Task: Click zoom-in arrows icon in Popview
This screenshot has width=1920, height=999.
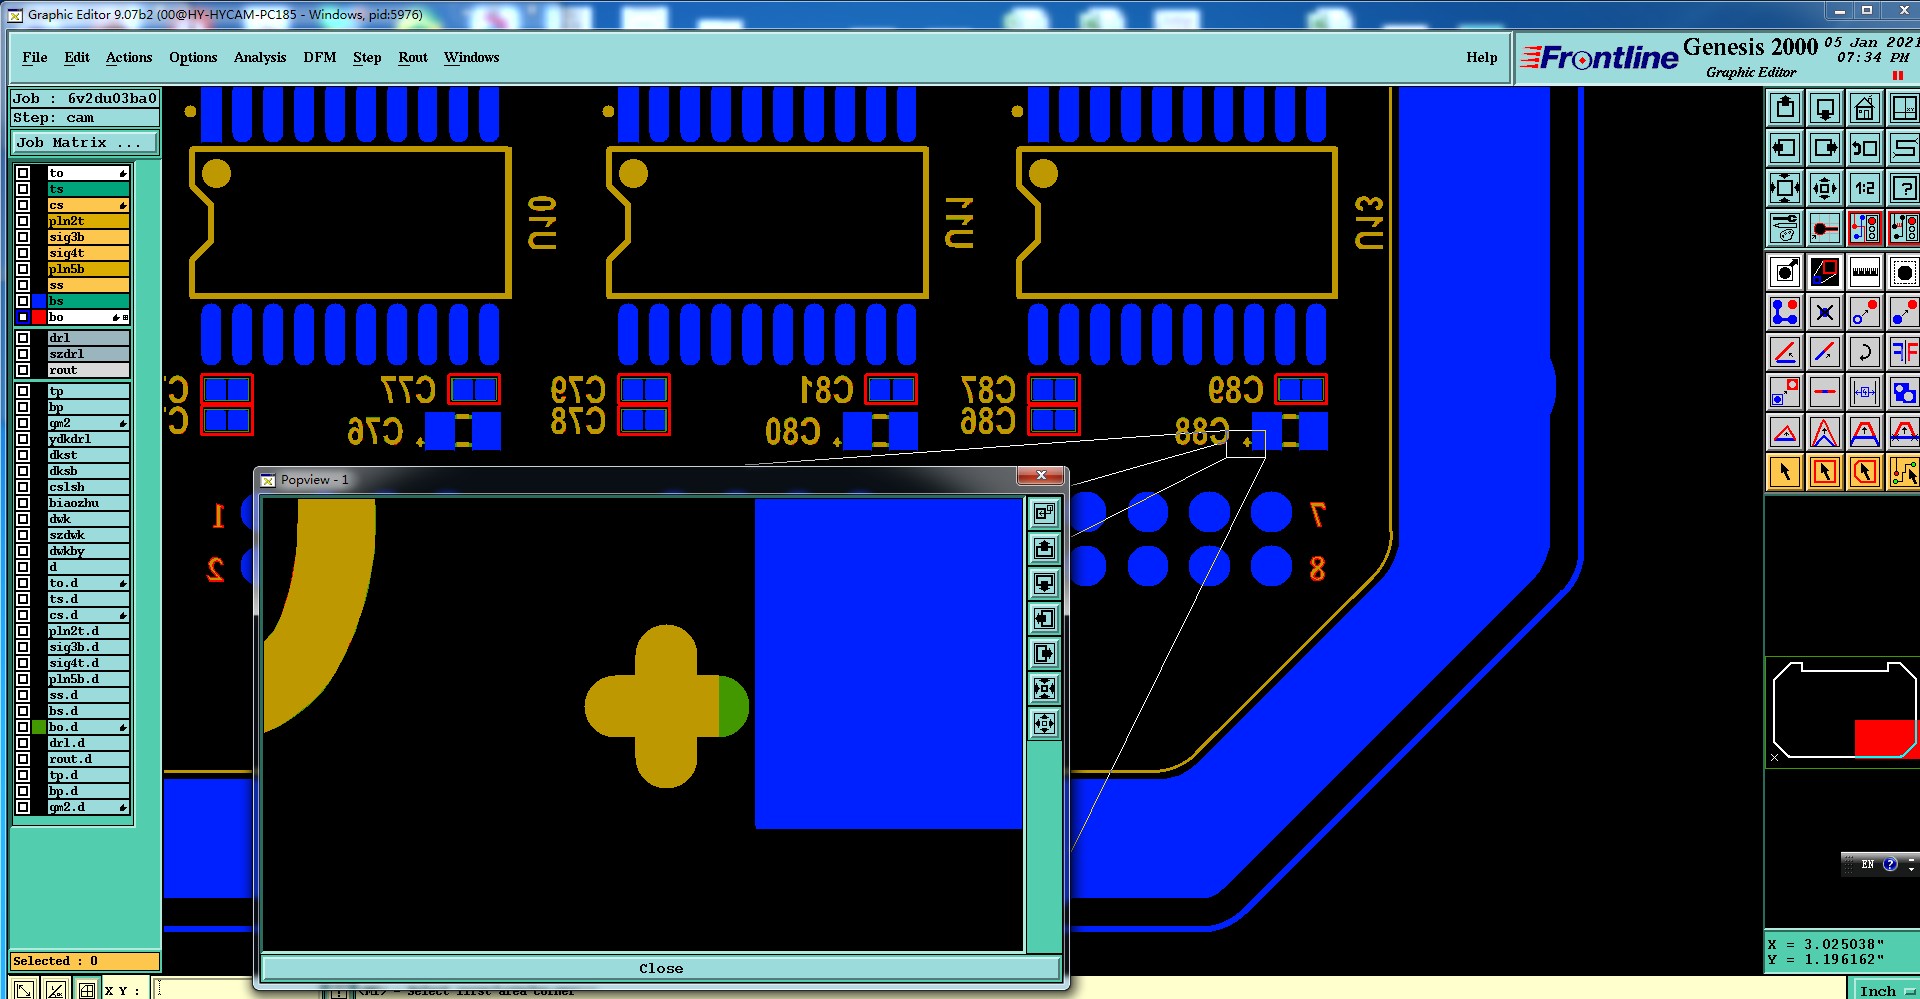Action: (x=1044, y=688)
